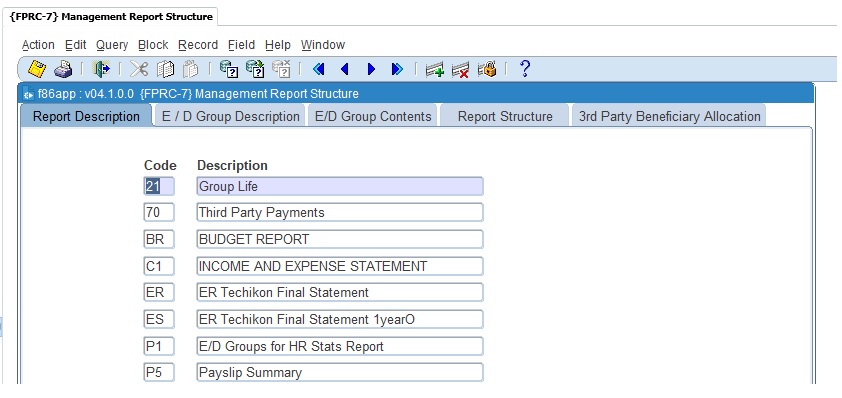Viewport: 842px width, 398px height.
Task: Go to the first record arrow
Action: 318,69
